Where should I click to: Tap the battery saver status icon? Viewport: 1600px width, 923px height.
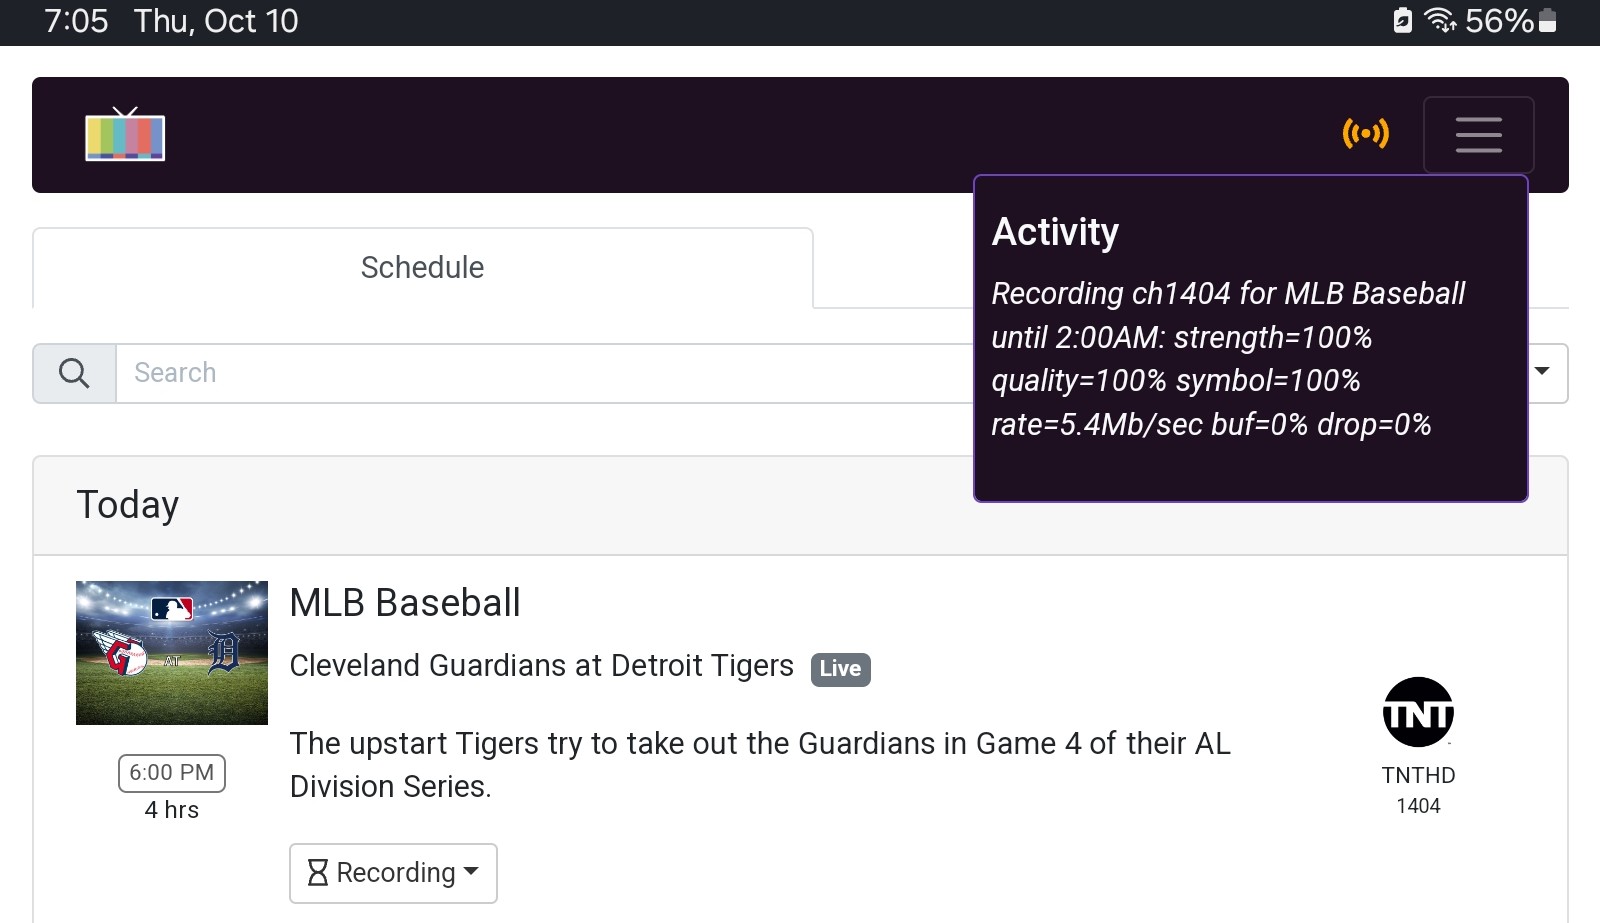tap(1402, 20)
